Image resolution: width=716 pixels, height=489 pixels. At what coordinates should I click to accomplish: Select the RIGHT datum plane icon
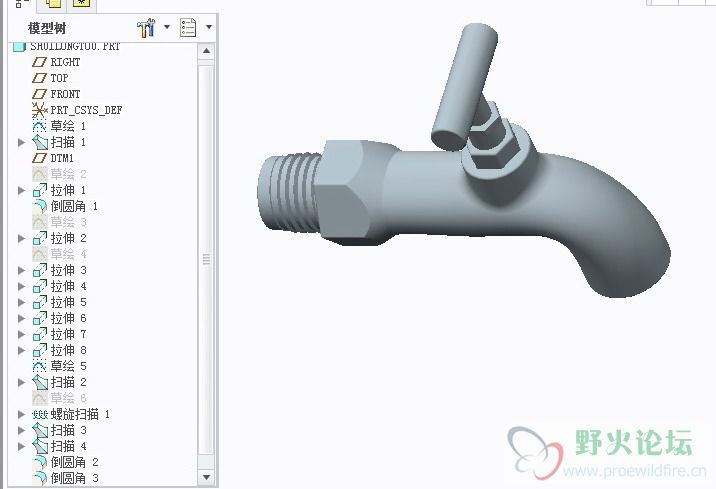(39, 62)
